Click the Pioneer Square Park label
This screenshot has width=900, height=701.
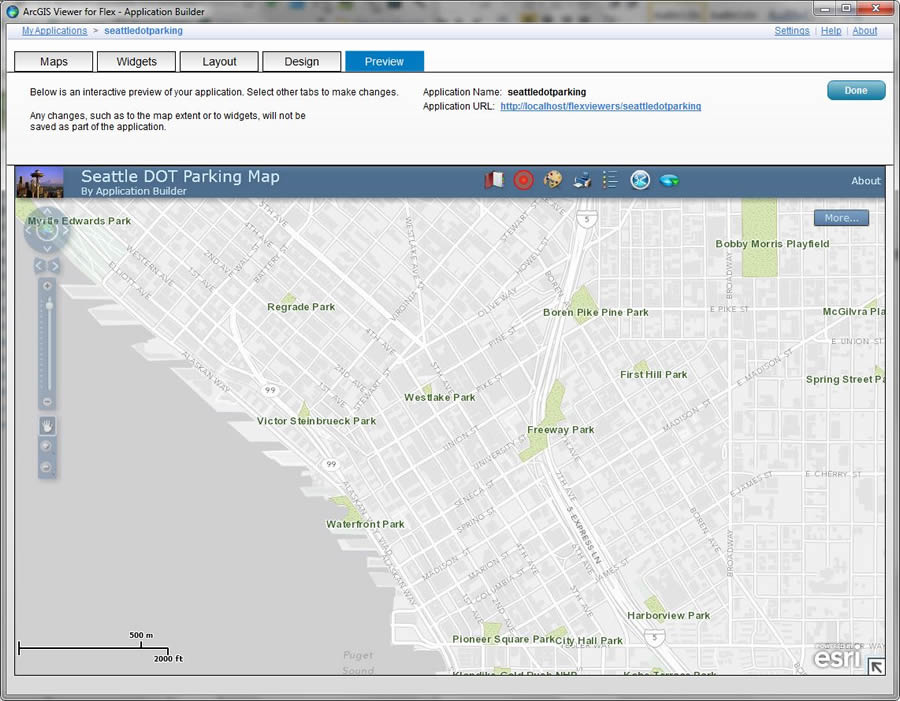503,639
